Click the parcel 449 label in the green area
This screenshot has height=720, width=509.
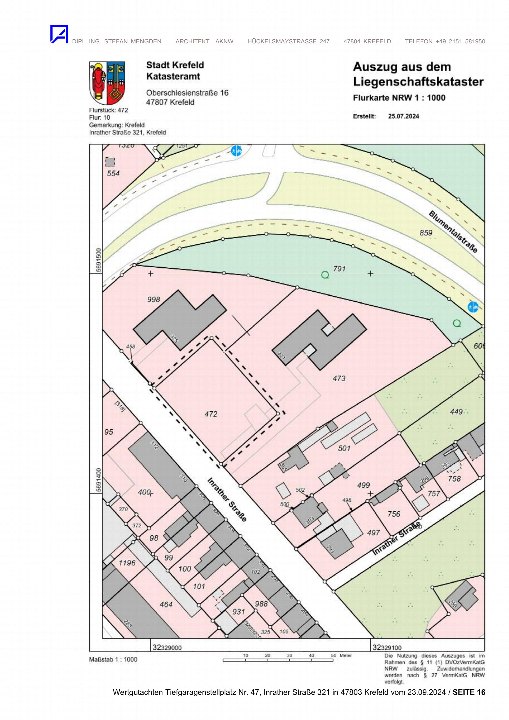(456, 412)
